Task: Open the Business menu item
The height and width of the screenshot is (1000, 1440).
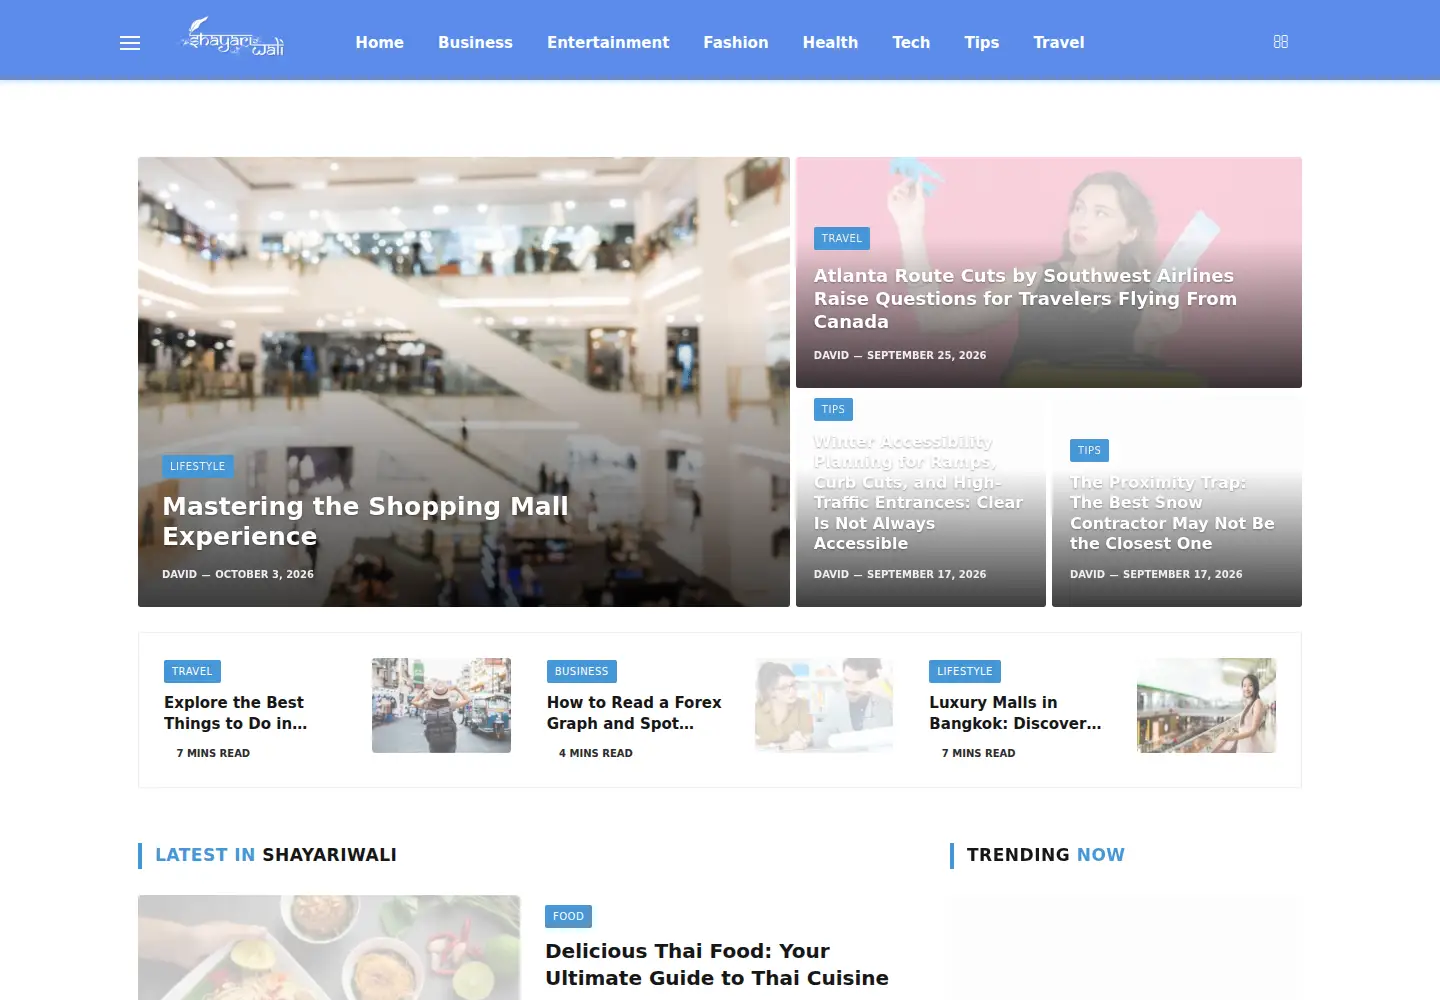Action: 475,42
